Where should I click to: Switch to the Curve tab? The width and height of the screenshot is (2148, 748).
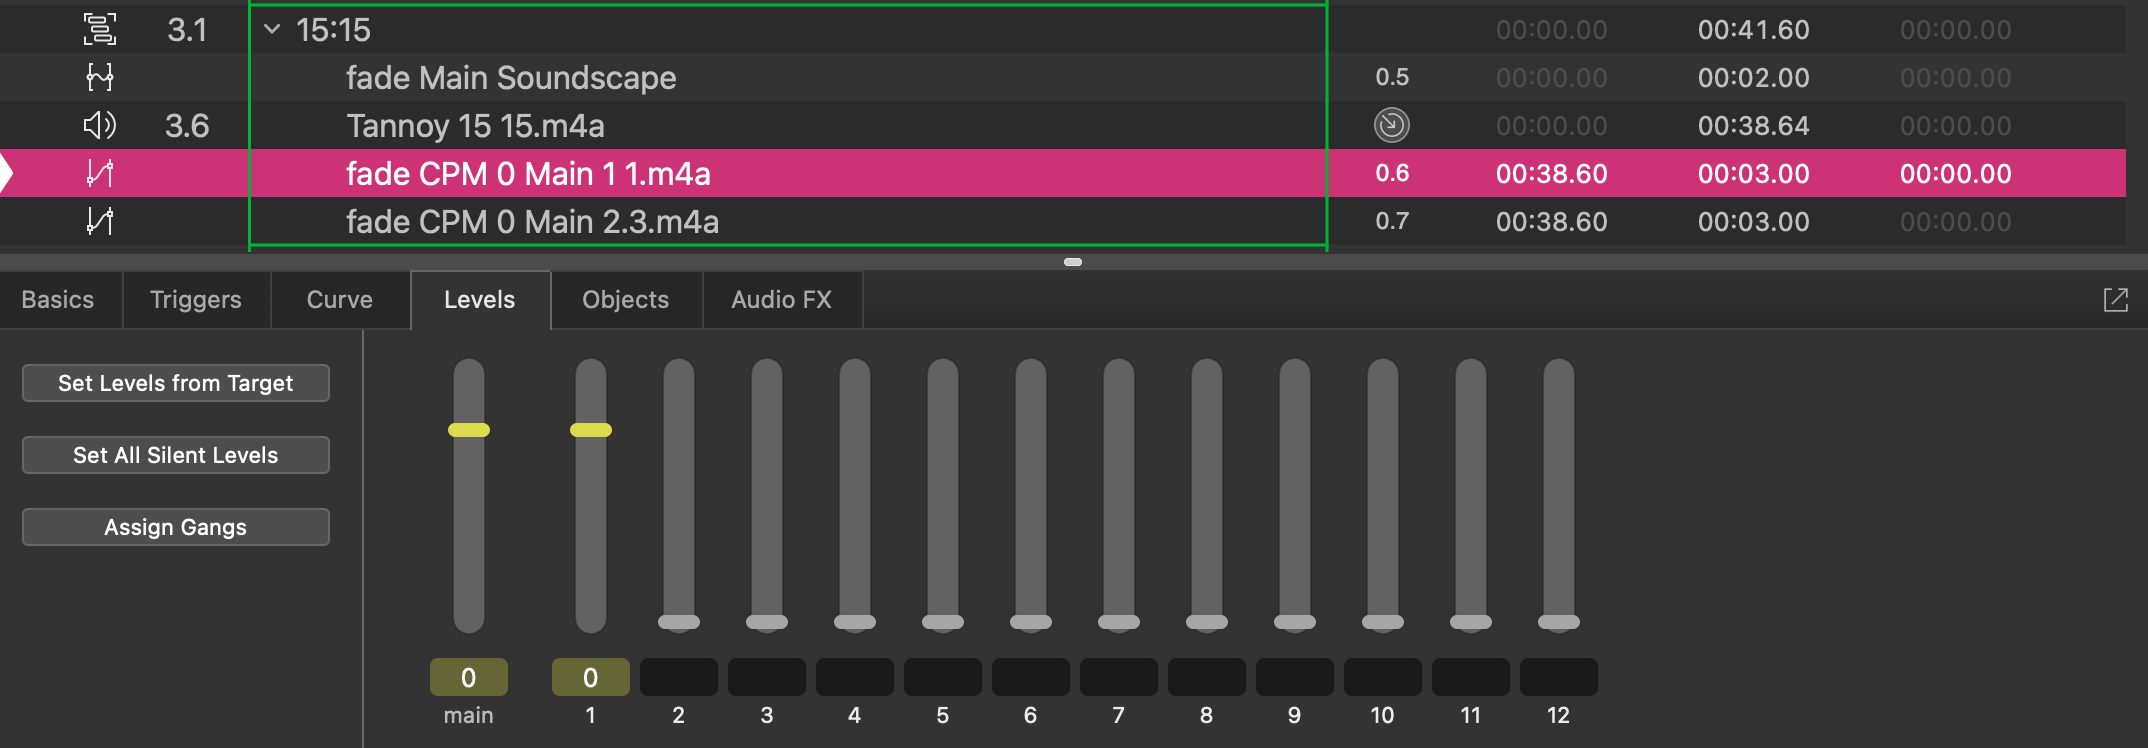tap(340, 300)
